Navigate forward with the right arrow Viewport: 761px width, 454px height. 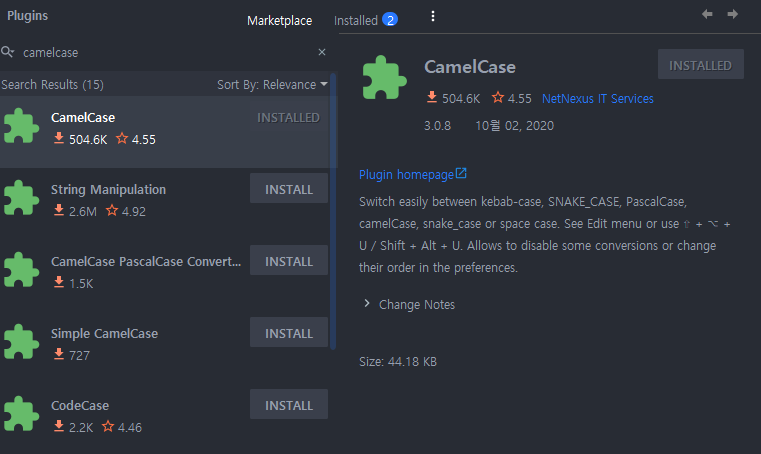tap(733, 14)
